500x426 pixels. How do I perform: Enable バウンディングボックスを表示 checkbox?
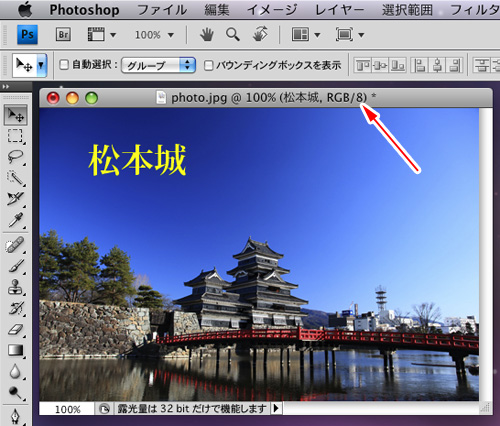[208, 65]
